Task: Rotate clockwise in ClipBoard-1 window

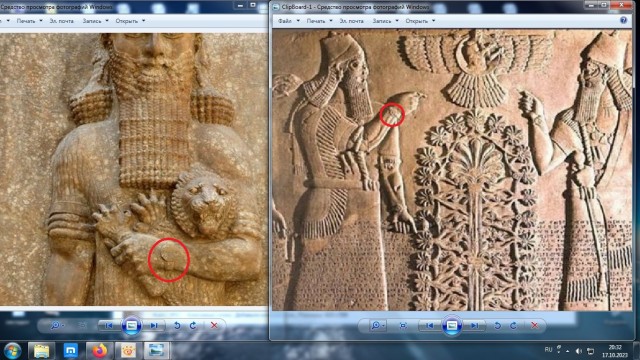Action: tap(513, 325)
